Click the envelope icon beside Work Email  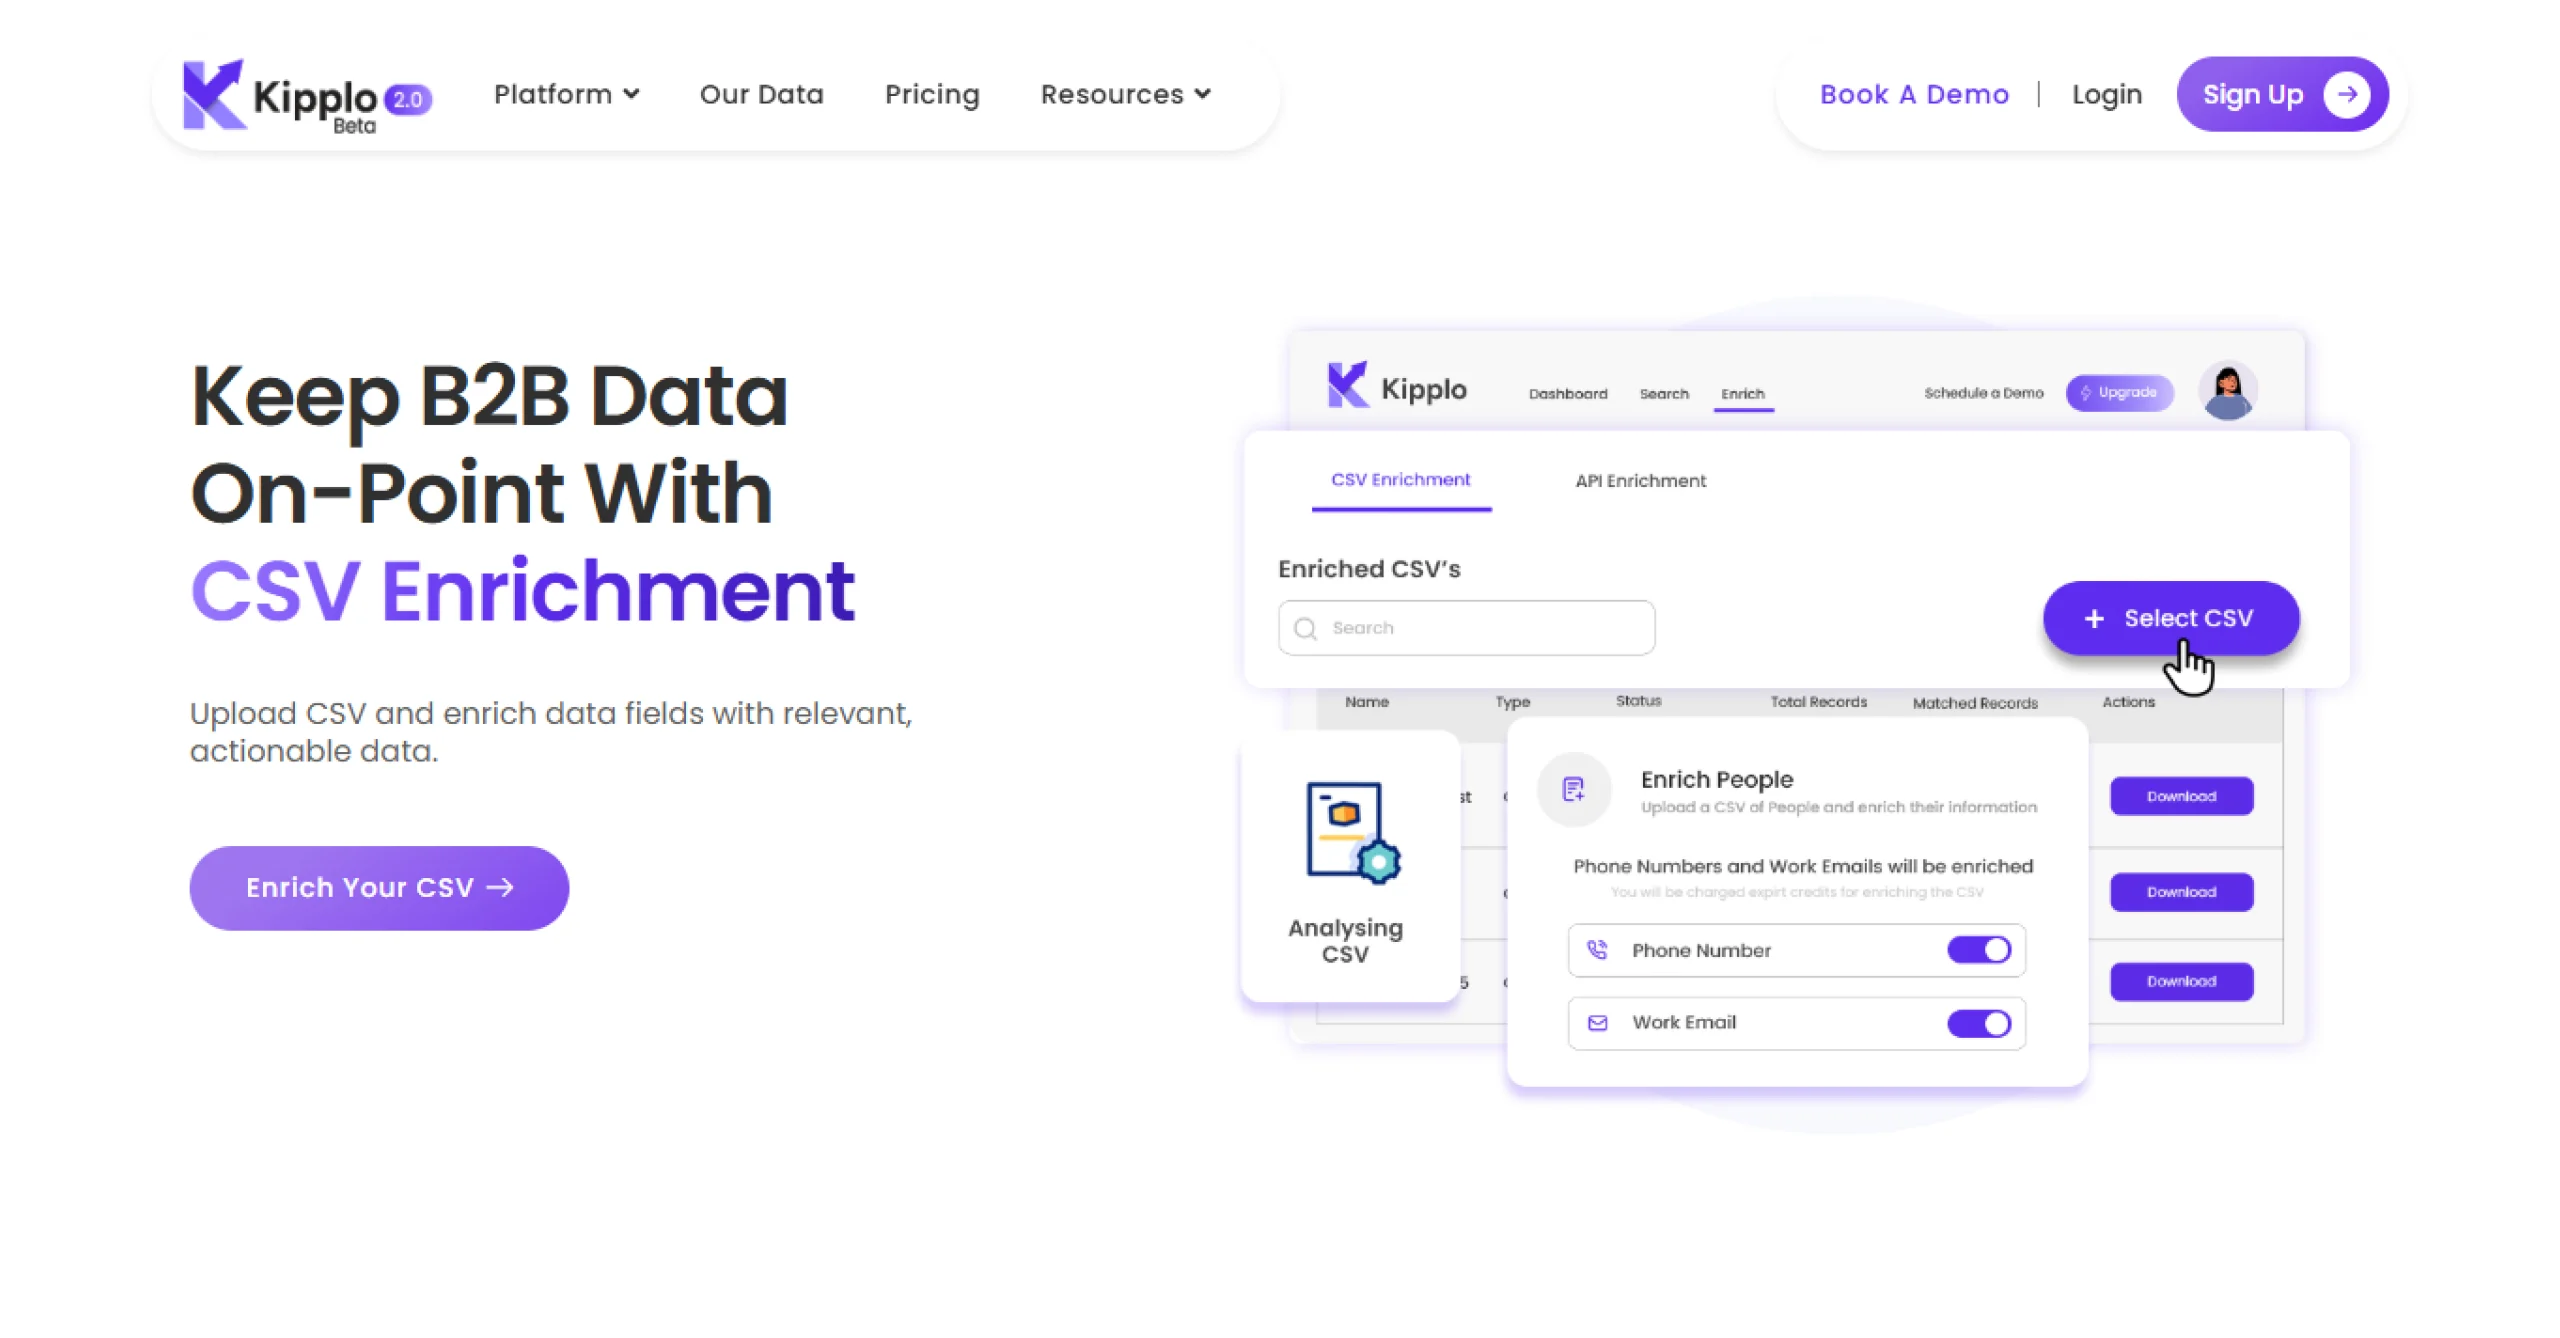(x=1597, y=1022)
